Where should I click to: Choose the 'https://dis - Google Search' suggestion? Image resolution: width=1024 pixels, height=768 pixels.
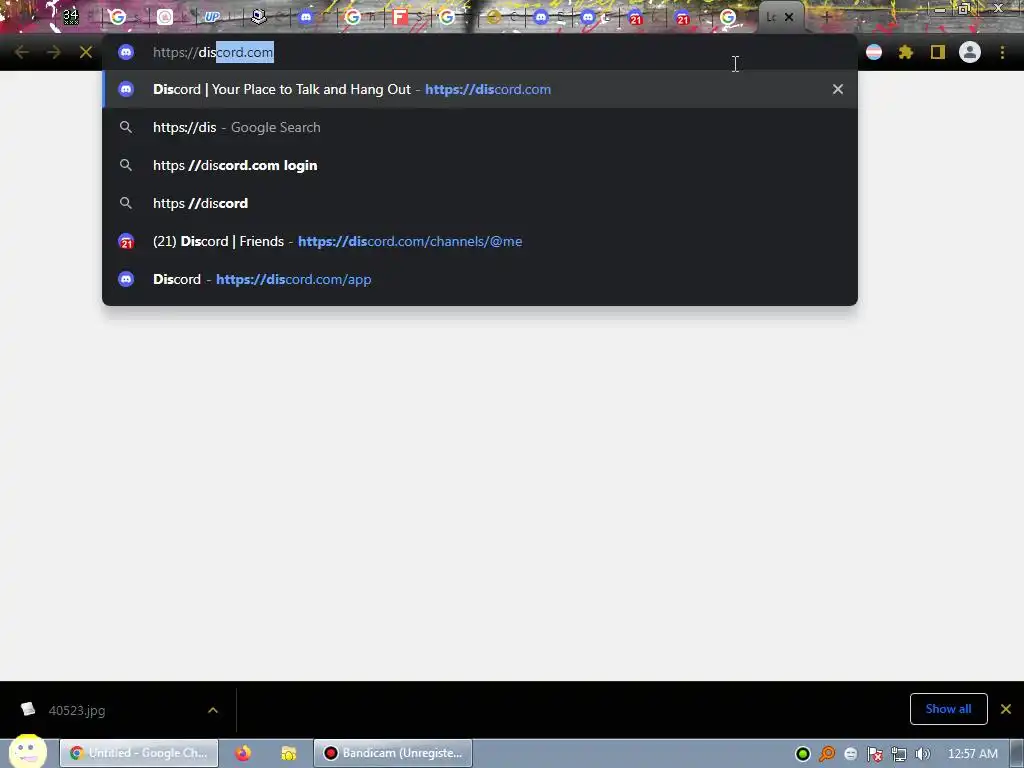coord(480,127)
